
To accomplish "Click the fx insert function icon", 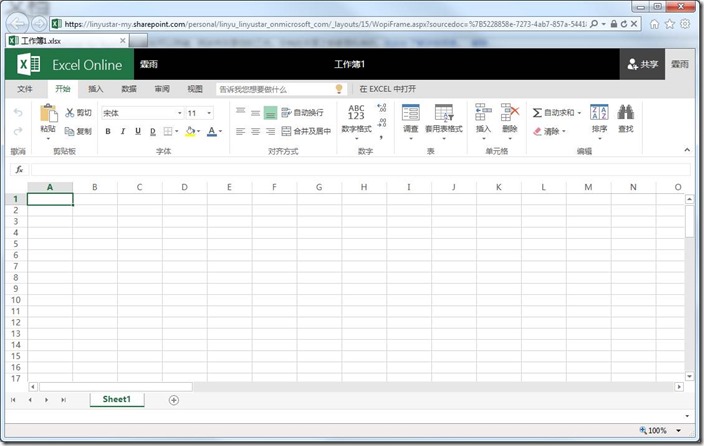I will point(19,169).
